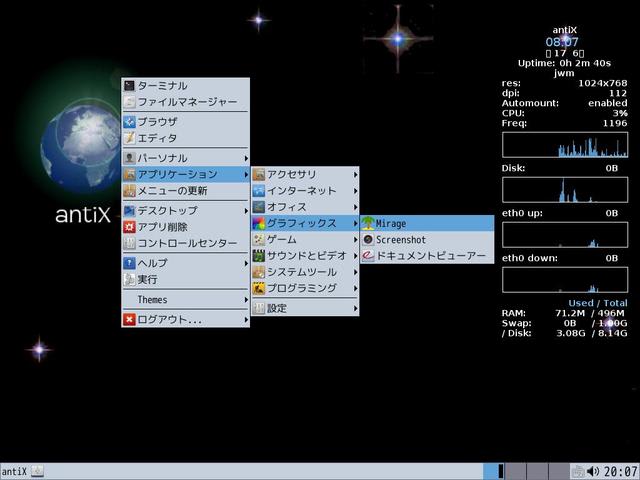
Task: Expand the デスクトップ submenu arrow
Action: pyautogui.click(x=246, y=211)
